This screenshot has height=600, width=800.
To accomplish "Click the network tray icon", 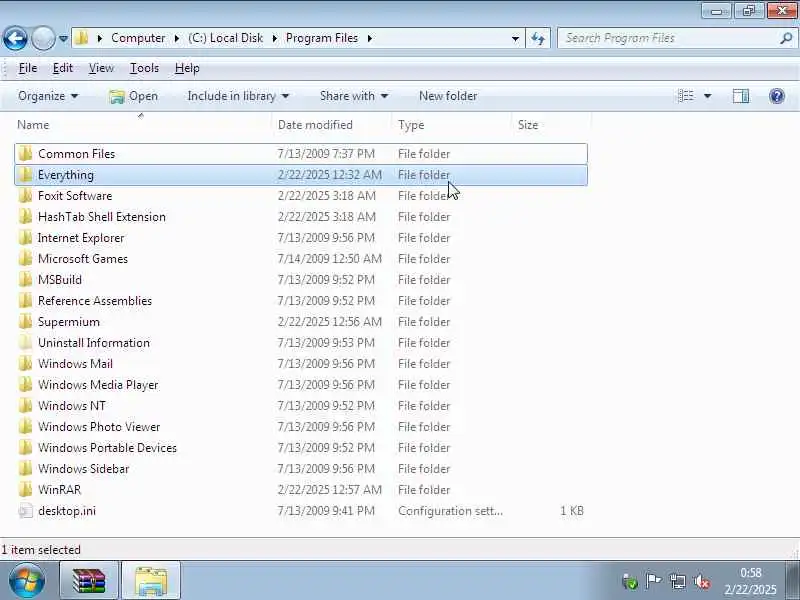I will 678,581.
